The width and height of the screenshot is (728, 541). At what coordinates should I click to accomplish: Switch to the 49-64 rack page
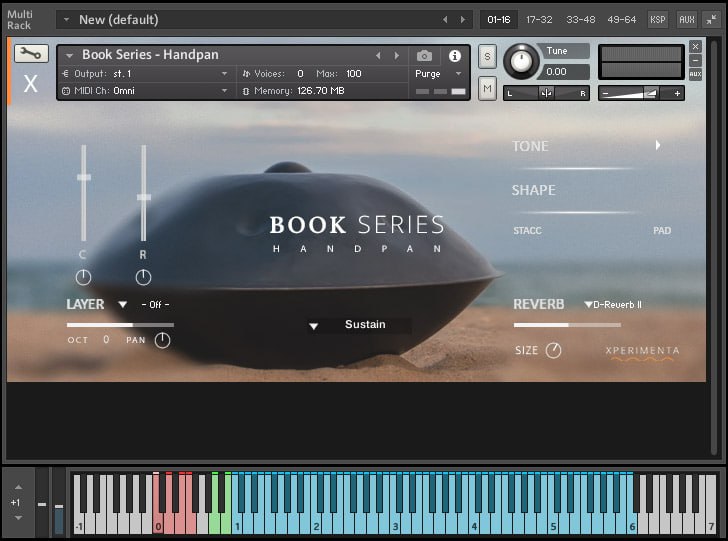(622, 20)
